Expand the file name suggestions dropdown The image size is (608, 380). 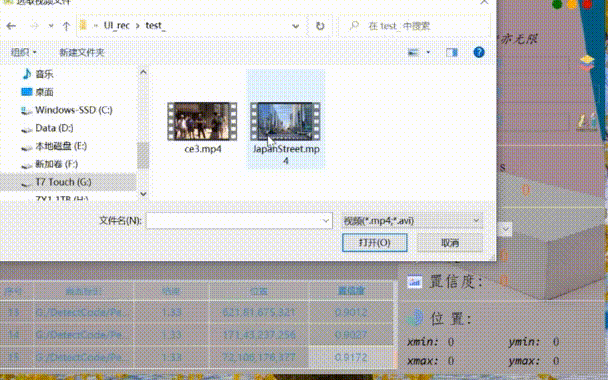tap(325, 221)
